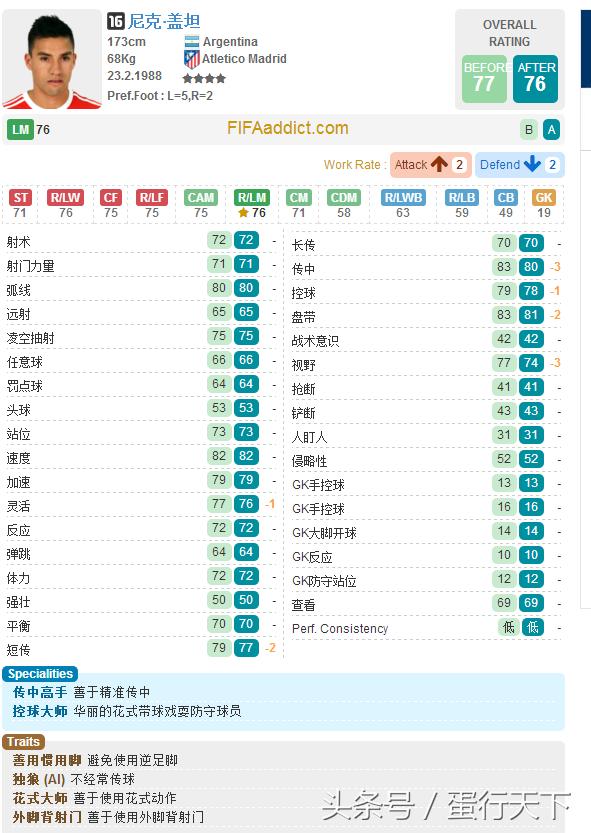Click the 任意球 stat label
This screenshot has height=833, width=591.
click(x=24, y=362)
